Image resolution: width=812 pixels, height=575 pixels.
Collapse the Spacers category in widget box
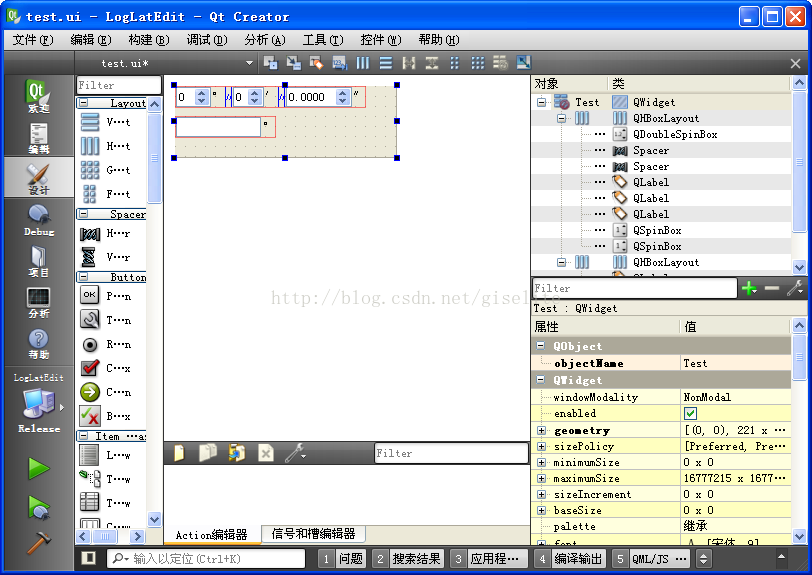pyautogui.click(x=83, y=213)
